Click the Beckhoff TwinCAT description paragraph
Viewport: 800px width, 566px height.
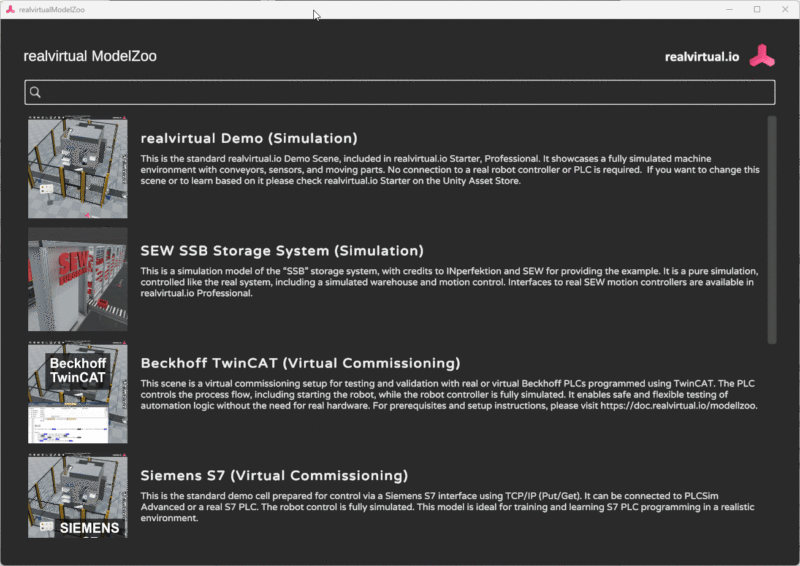(450, 395)
